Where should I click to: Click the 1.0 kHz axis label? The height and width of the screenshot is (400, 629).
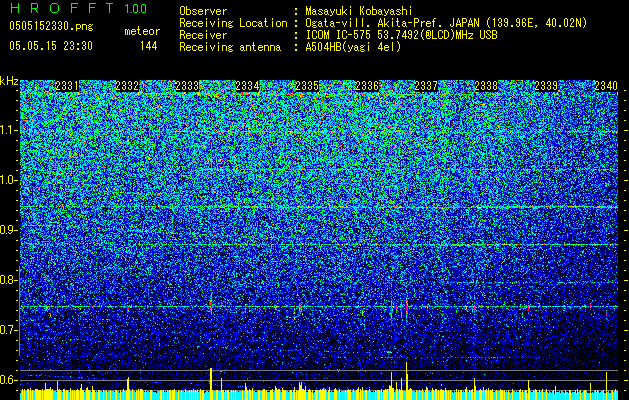click(9, 180)
